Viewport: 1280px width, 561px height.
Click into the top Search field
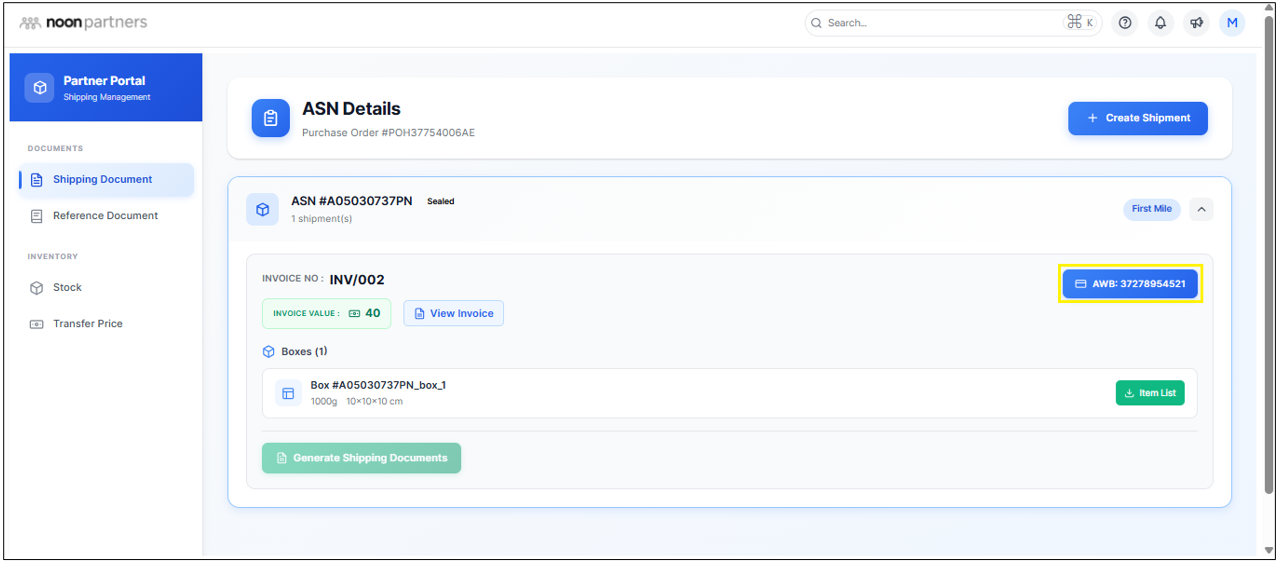click(x=940, y=23)
